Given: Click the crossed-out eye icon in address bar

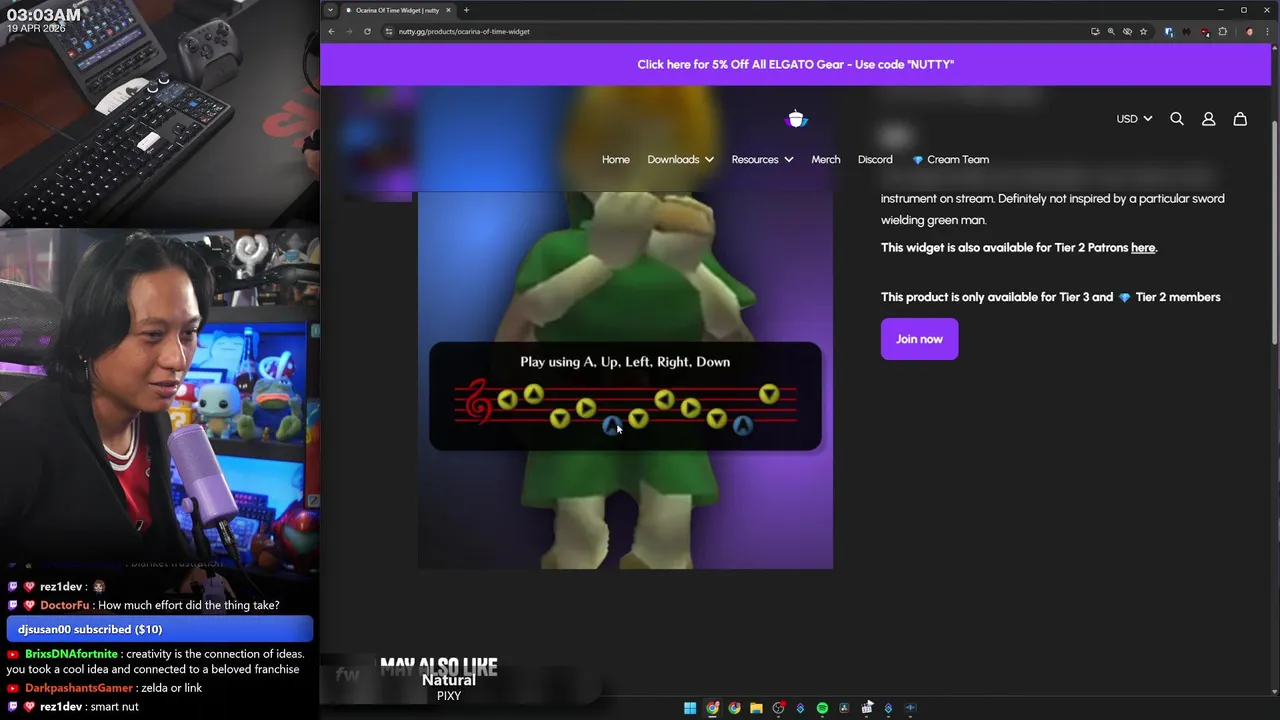Looking at the screenshot, I should pyautogui.click(x=1127, y=31).
